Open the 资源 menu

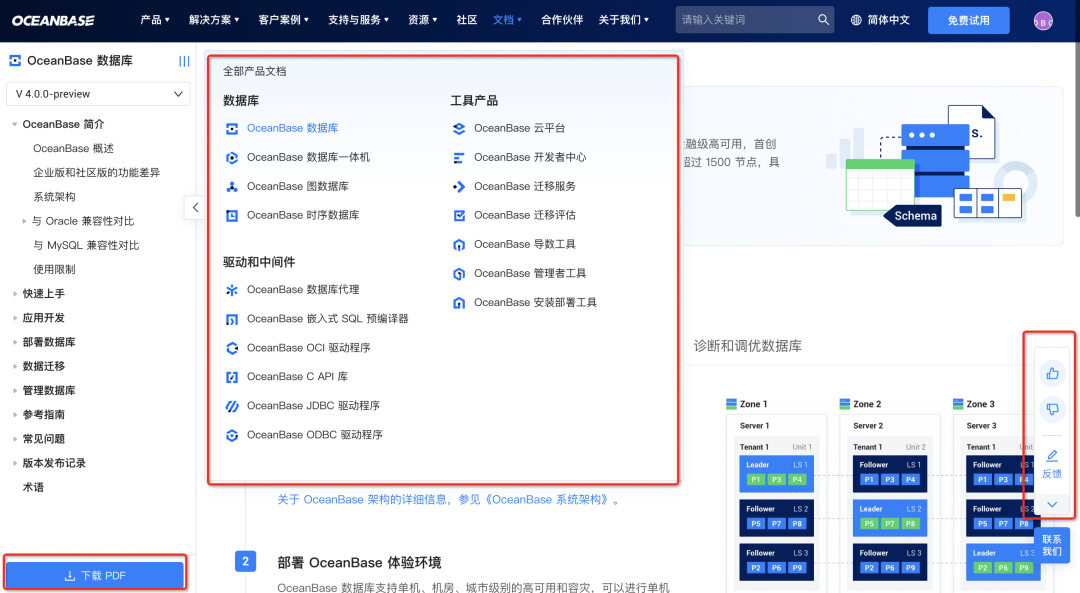422,20
